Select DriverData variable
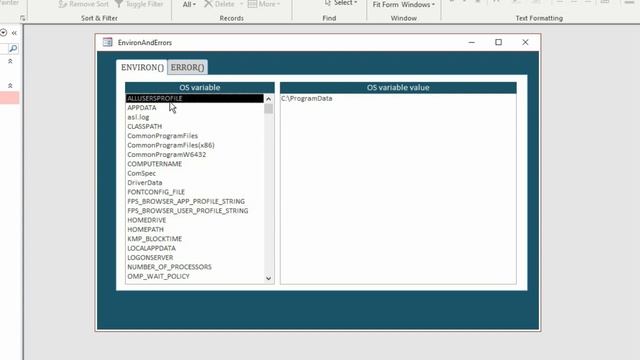 195,183
